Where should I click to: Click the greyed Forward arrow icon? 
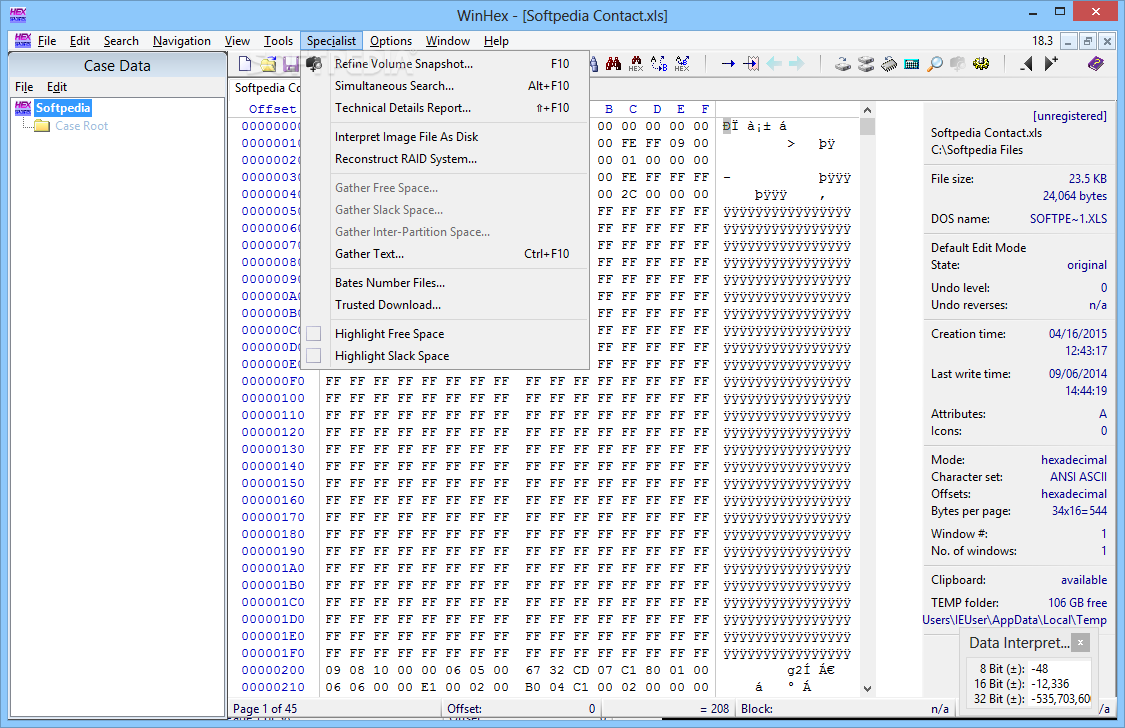pyautogui.click(x=796, y=64)
